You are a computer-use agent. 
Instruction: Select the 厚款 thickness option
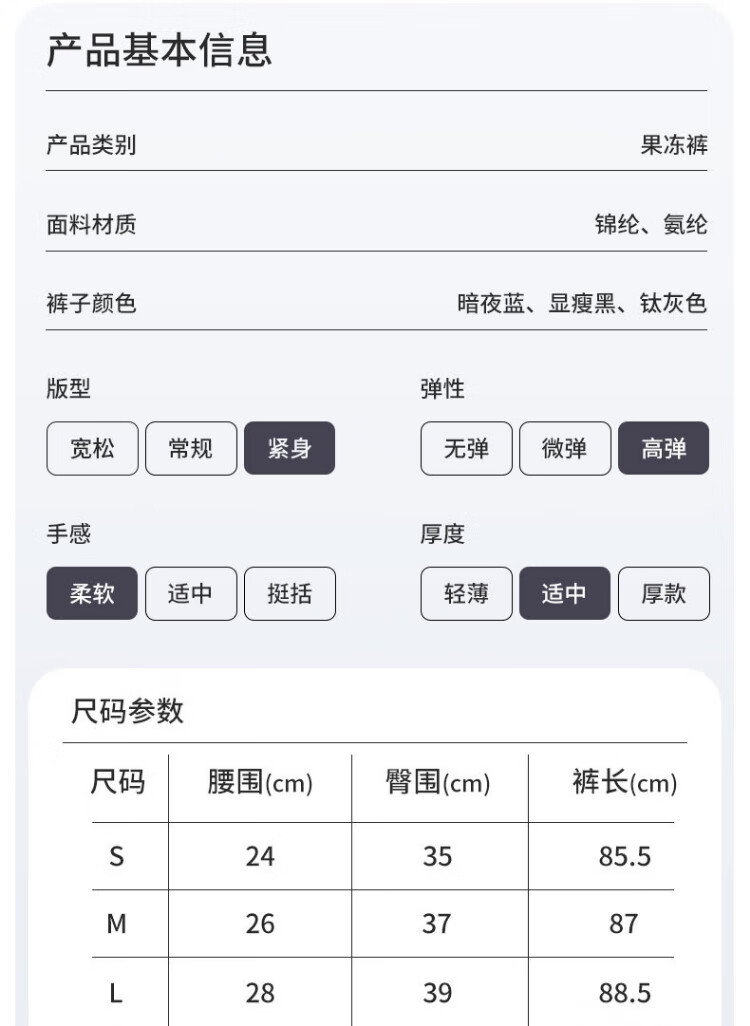[x=663, y=594]
